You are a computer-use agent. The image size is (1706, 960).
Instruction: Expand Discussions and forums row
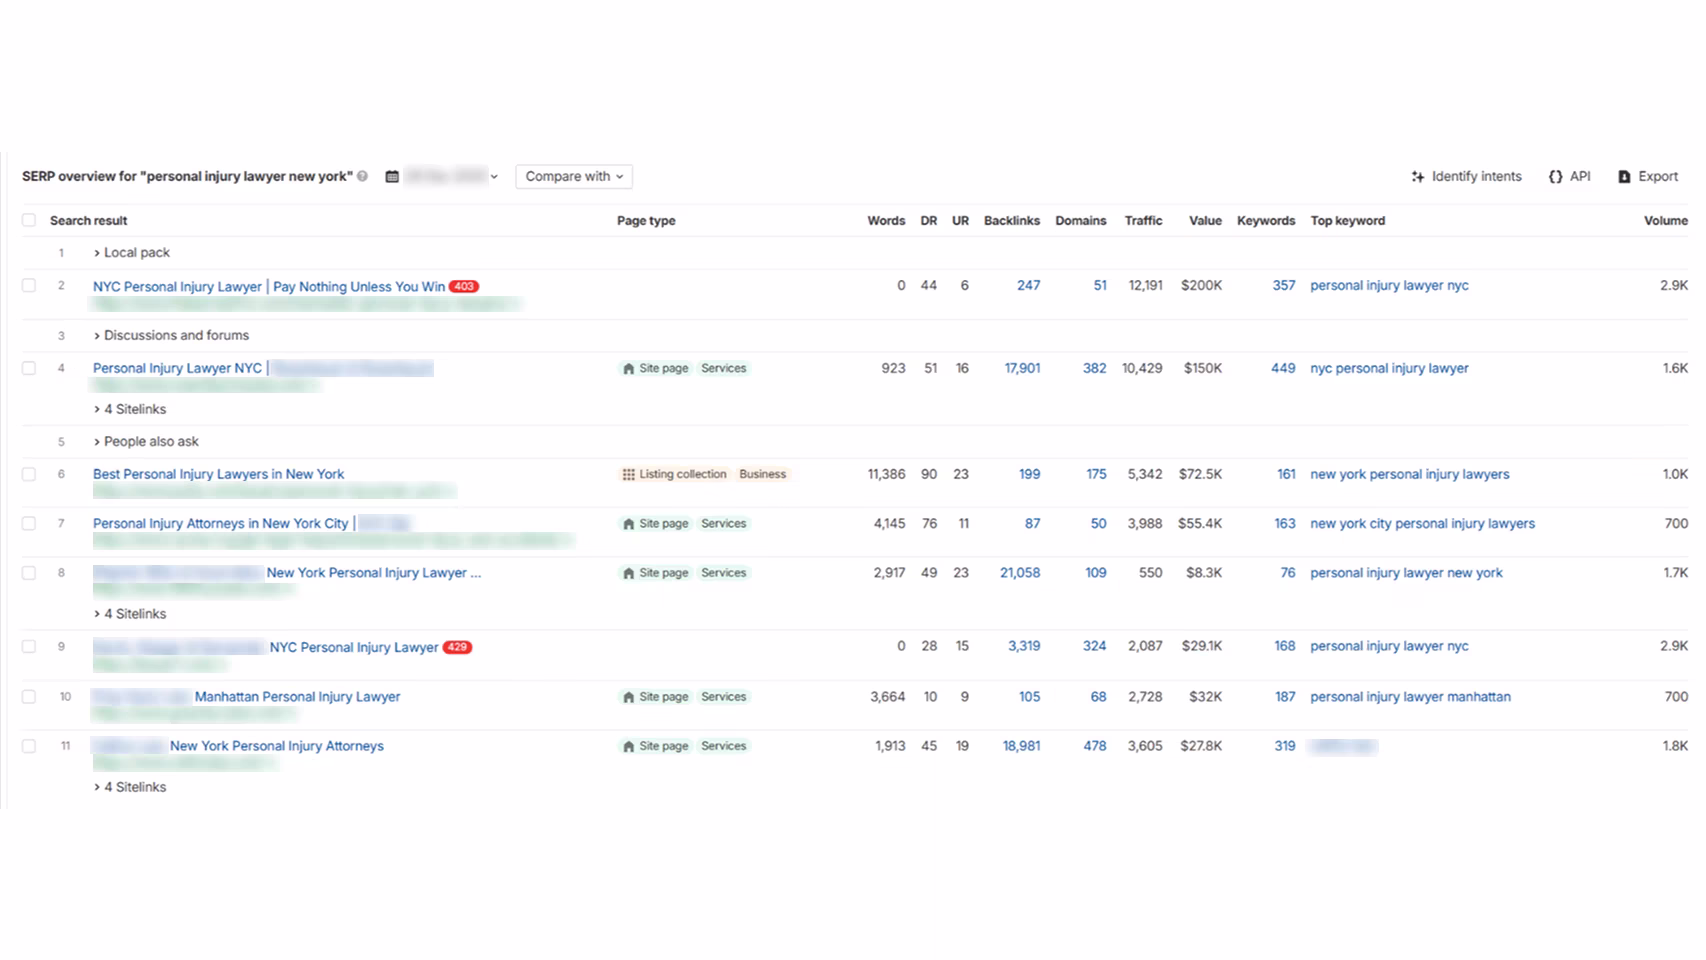(171, 335)
